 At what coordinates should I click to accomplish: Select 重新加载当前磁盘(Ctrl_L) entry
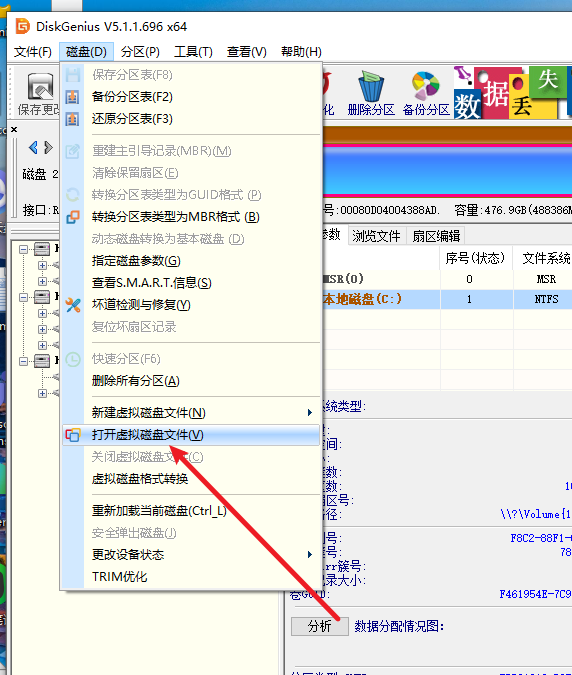pyautogui.click(x=191, y=511)
